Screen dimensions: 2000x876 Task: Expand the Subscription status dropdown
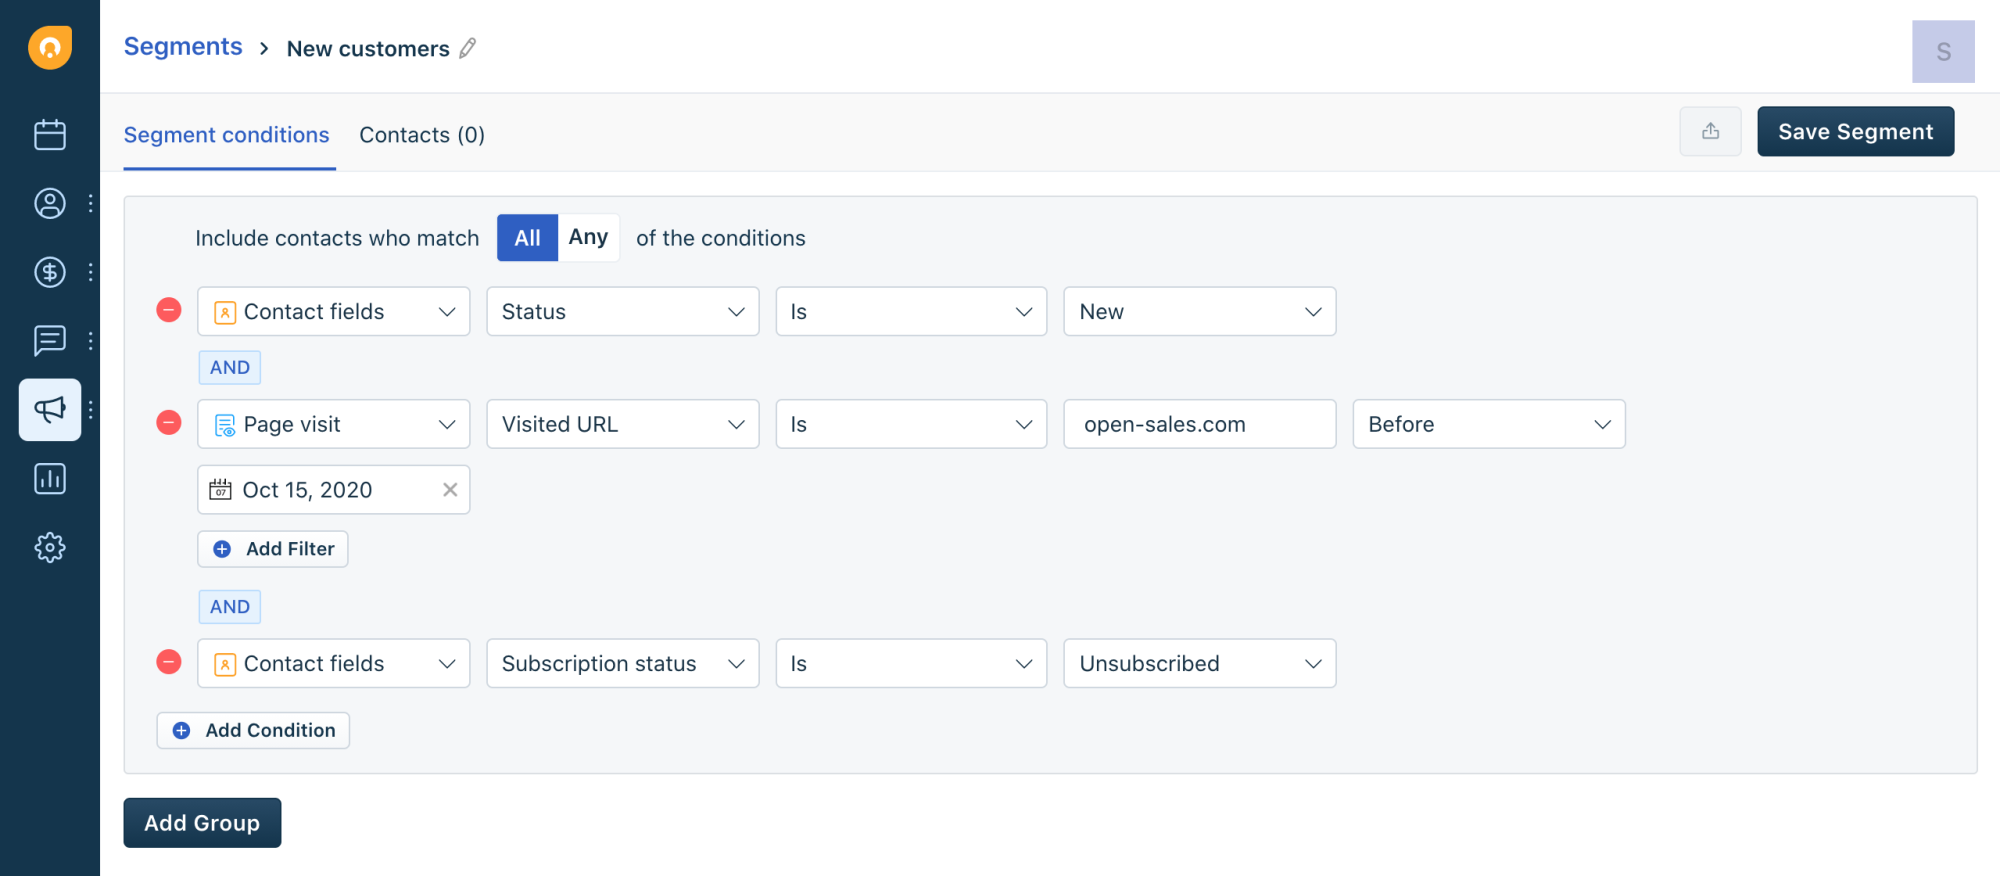coord(622,663)
